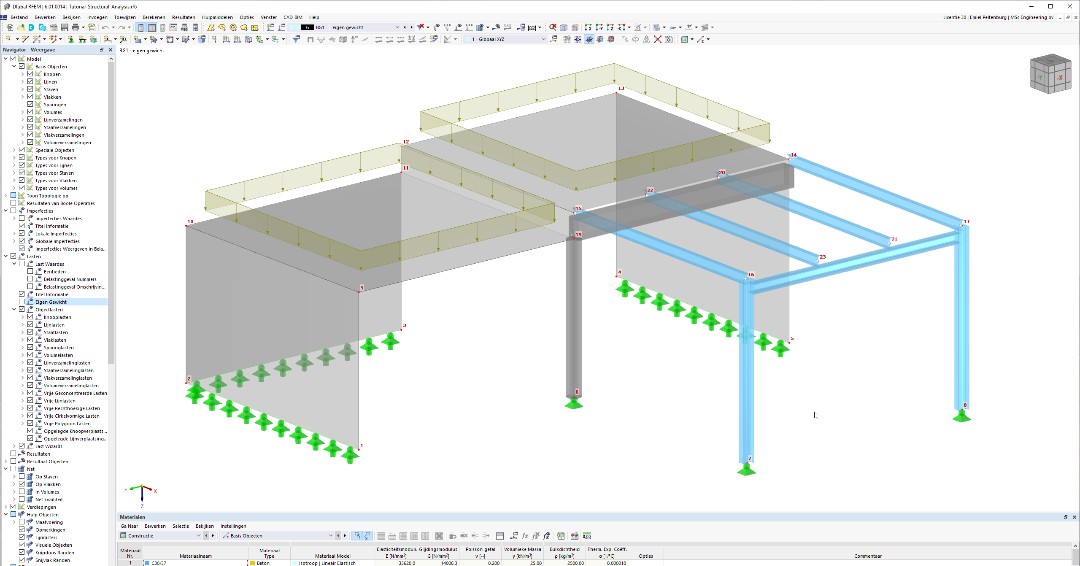Select Eigen Gewicht in navigator tree
This screenshot has width=1080, height=566.
click(51, 302)
